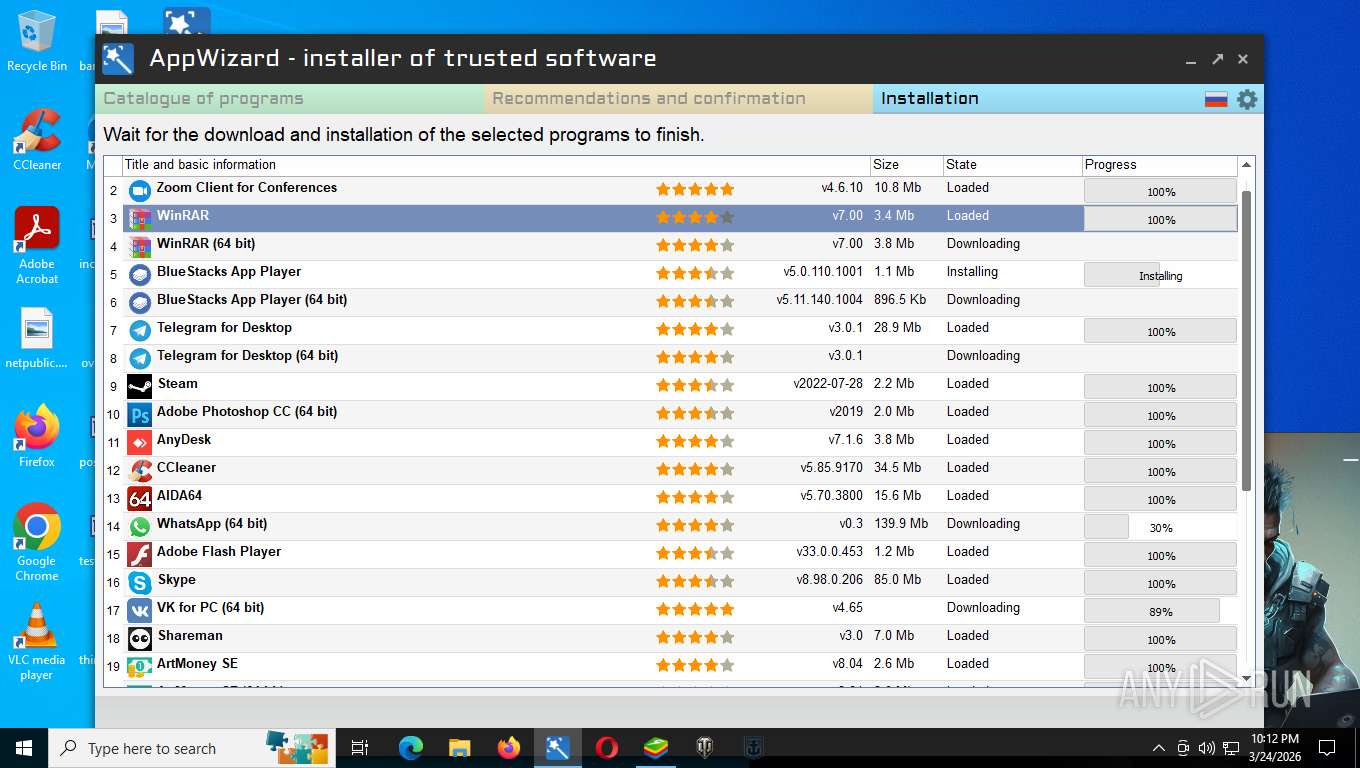
Task: Click the volume icon in system tray
Action: [x=1206, y=747]
